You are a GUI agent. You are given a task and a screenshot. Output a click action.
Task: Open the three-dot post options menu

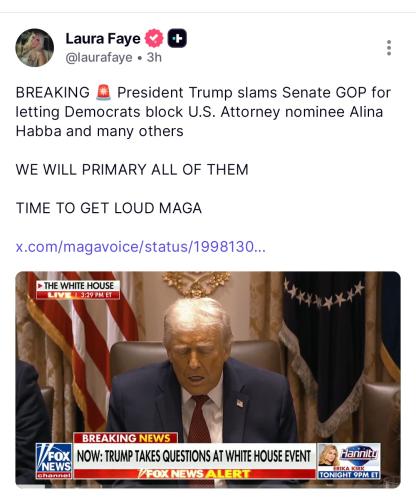(389, 48)
